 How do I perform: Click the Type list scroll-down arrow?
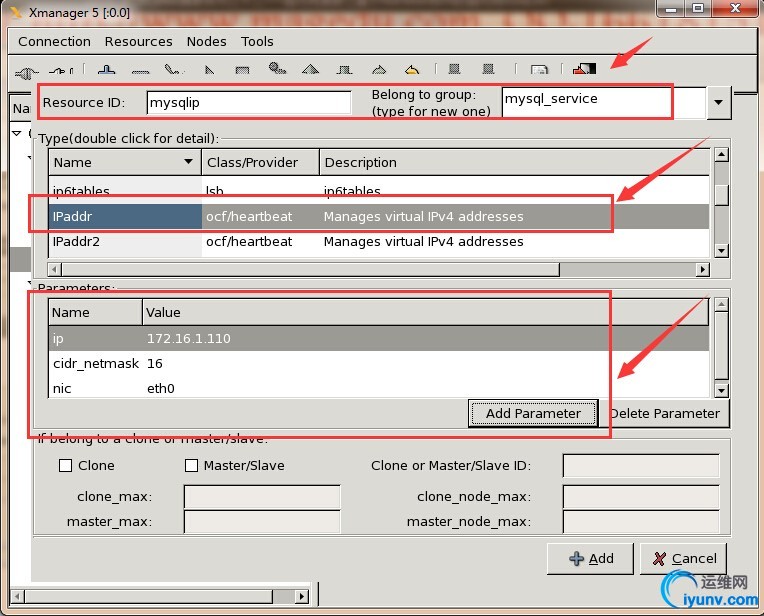pyautogui.click(x=722, y=250)
